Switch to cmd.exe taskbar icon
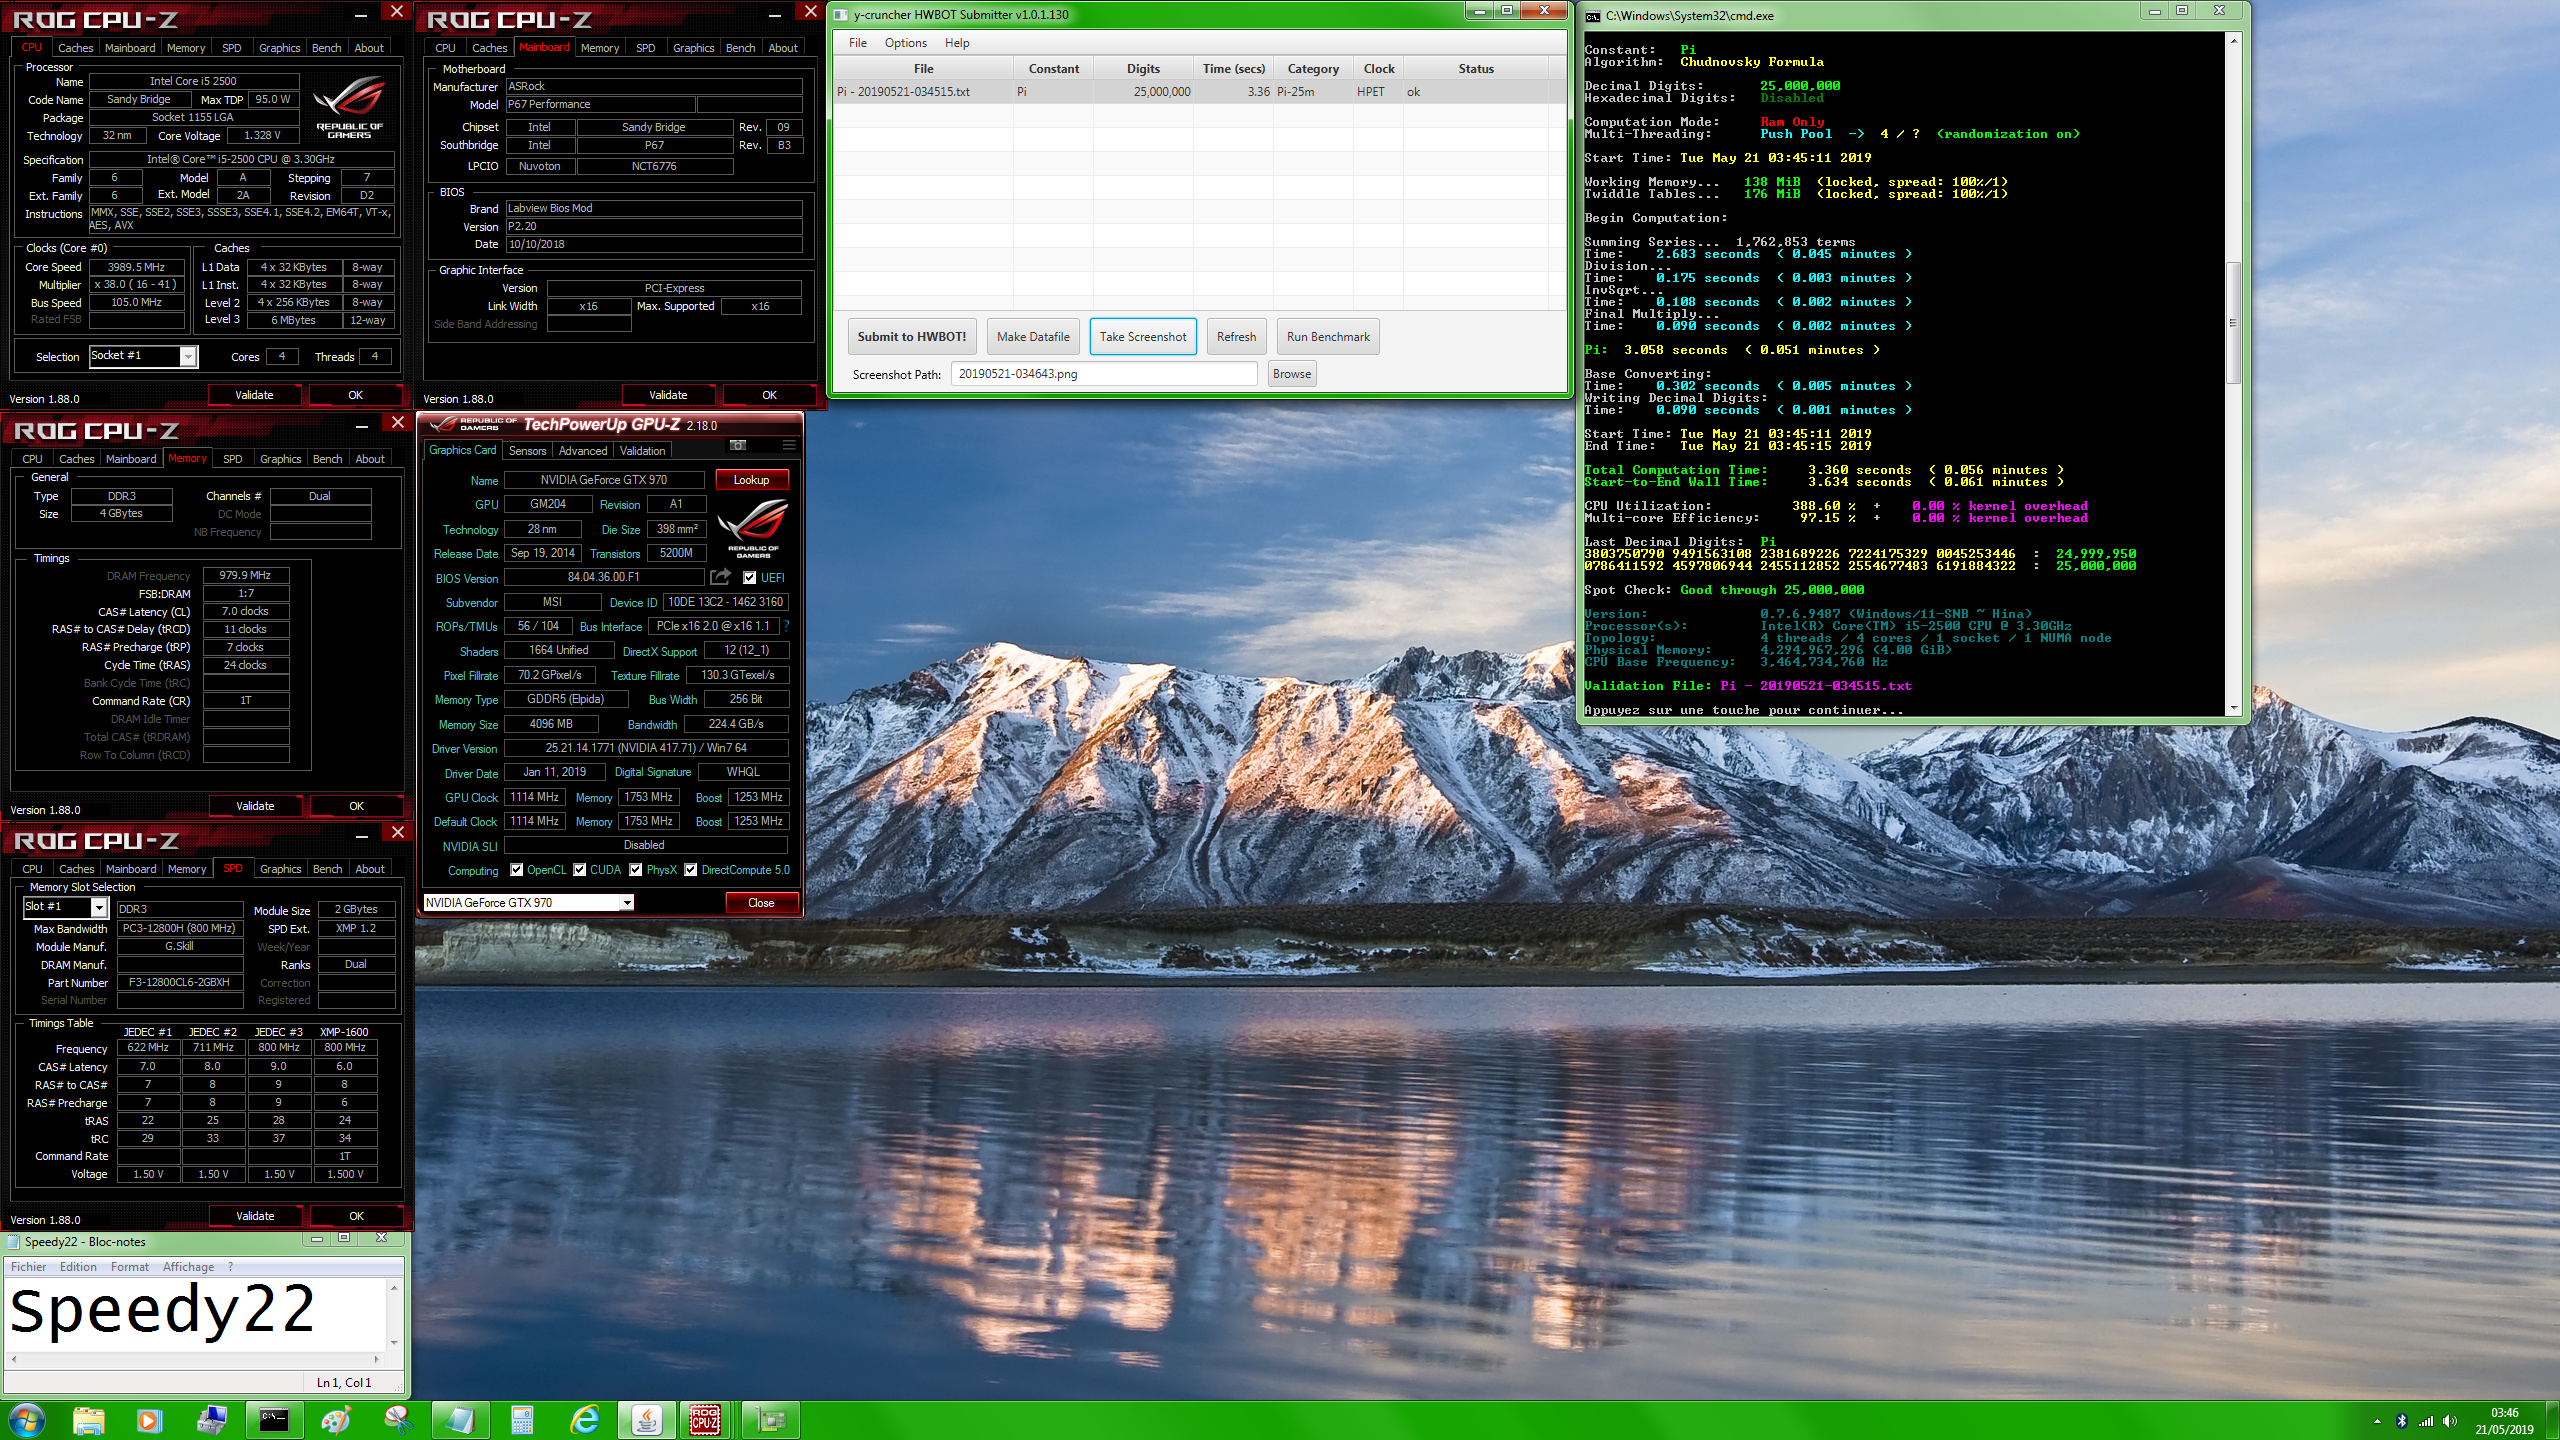Image resolution: width=2560 pixels, height=1440 pixels. (x=274, y=1420)
